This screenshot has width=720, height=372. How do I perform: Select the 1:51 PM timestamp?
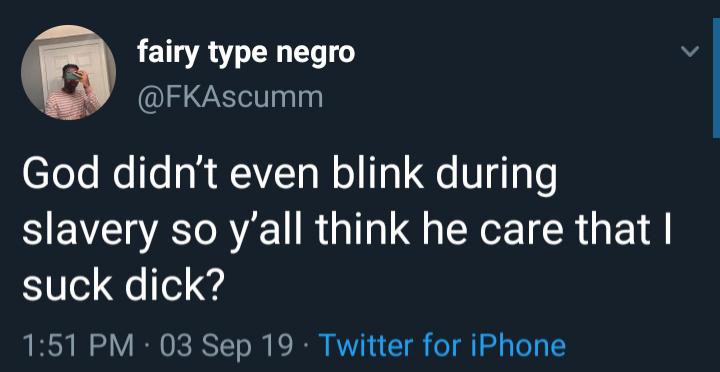click(x=79, y=346)
